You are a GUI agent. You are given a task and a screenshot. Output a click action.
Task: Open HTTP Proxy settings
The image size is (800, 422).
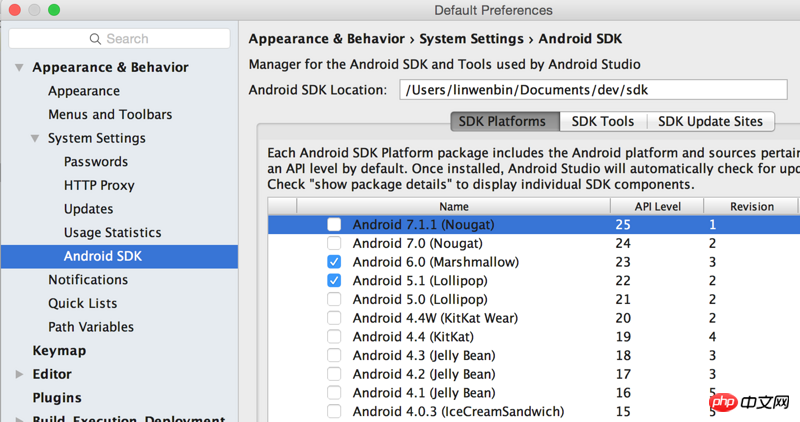click(x=99, y=185)
